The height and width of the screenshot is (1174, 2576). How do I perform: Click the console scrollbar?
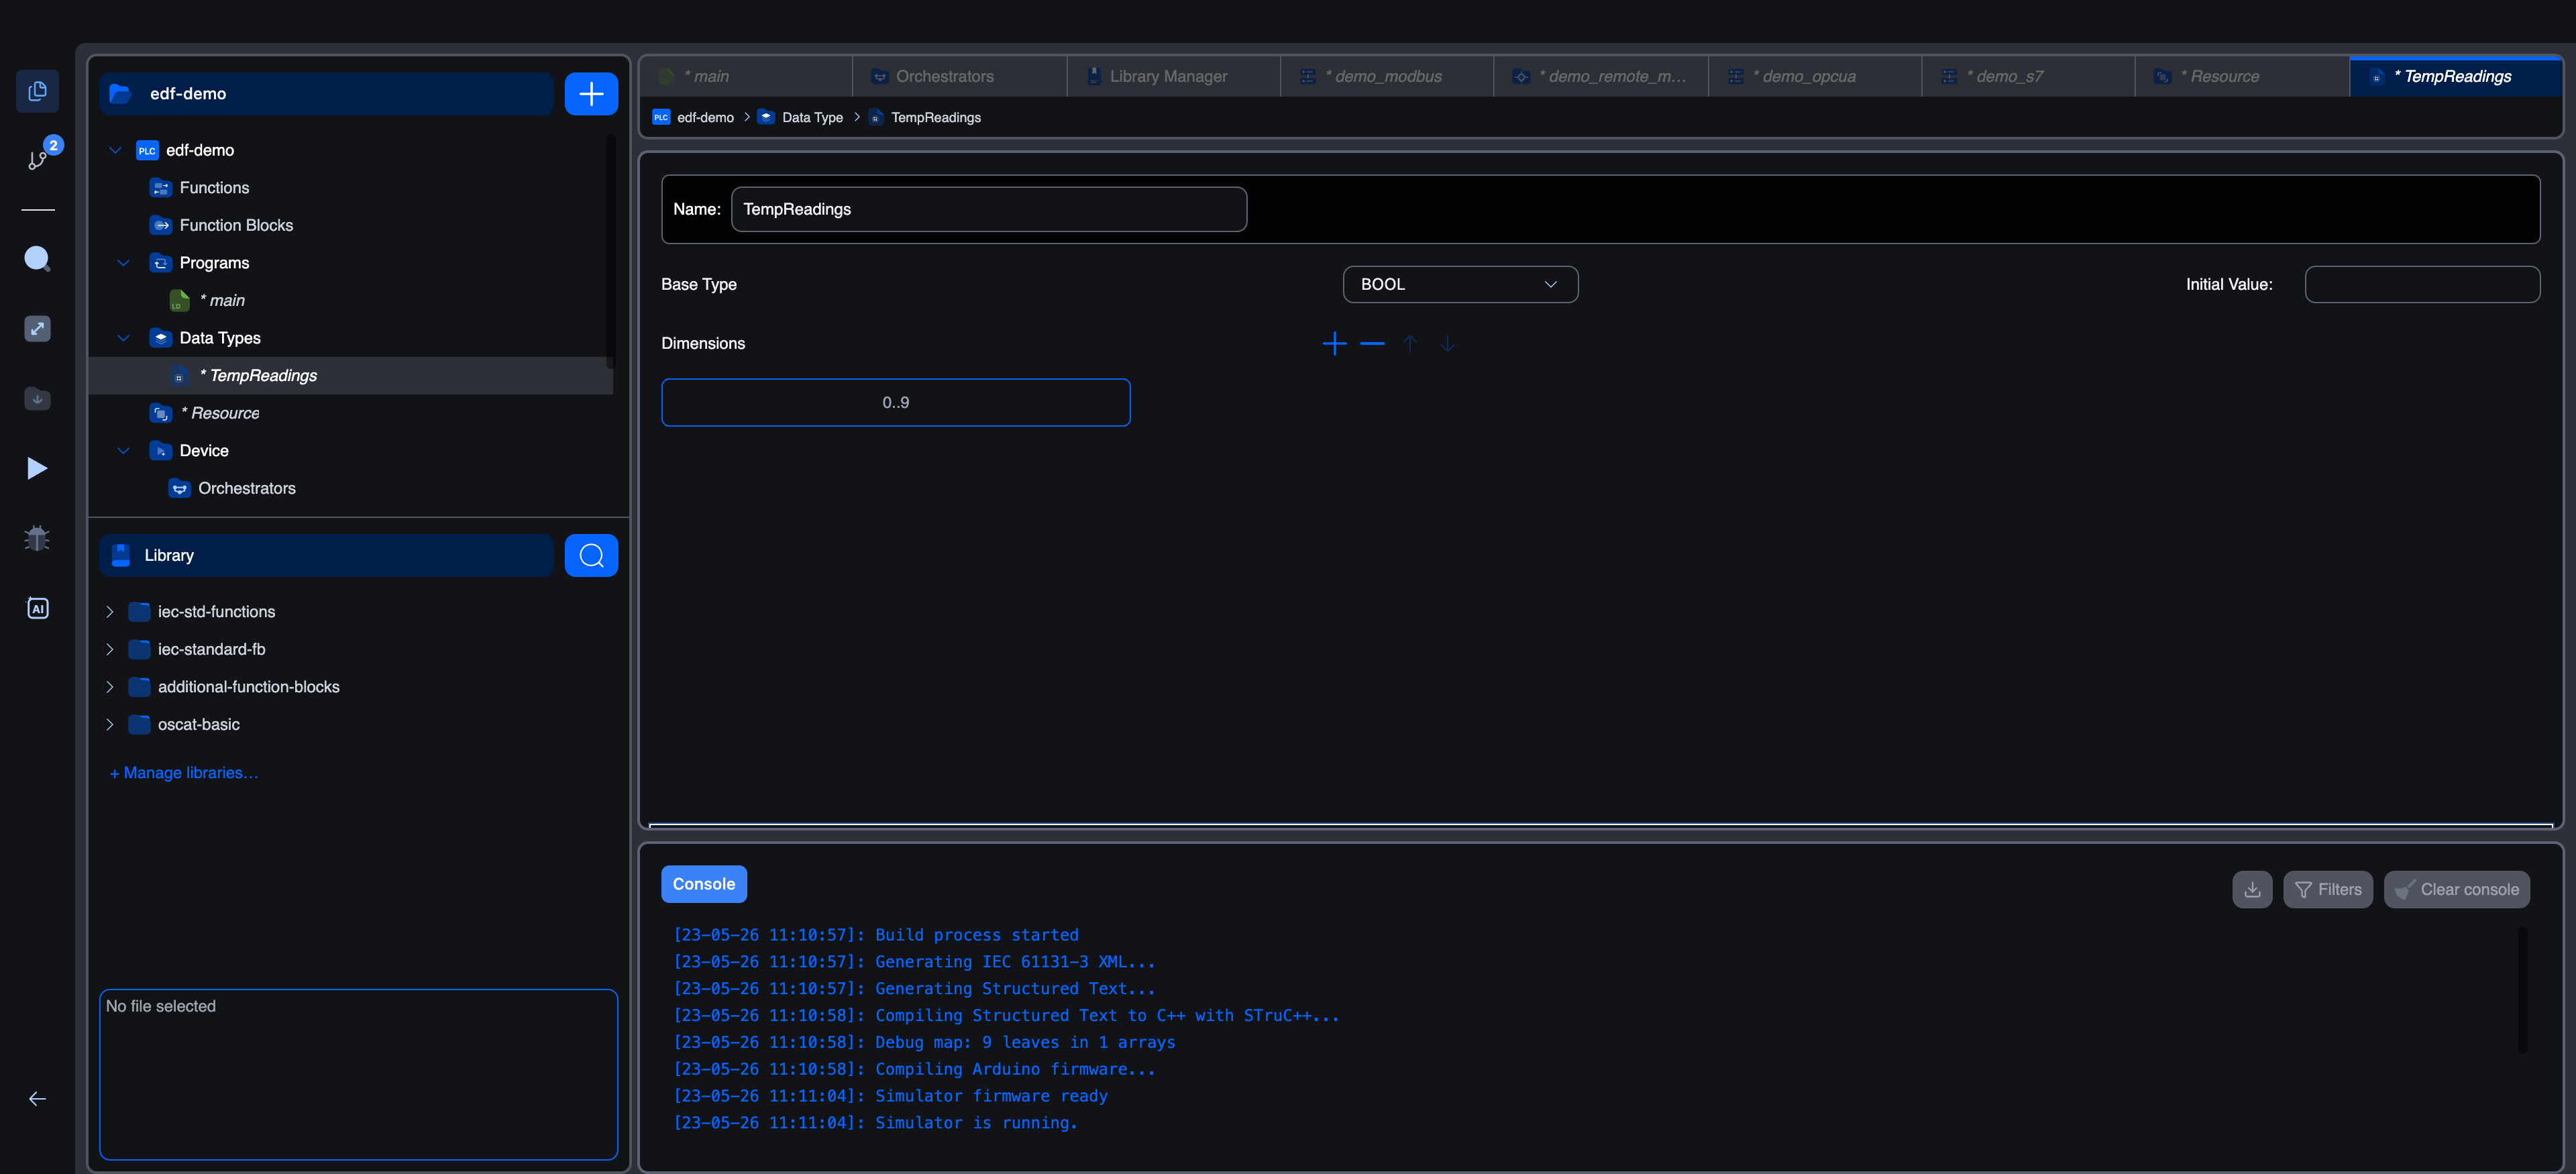(2522, 990)
